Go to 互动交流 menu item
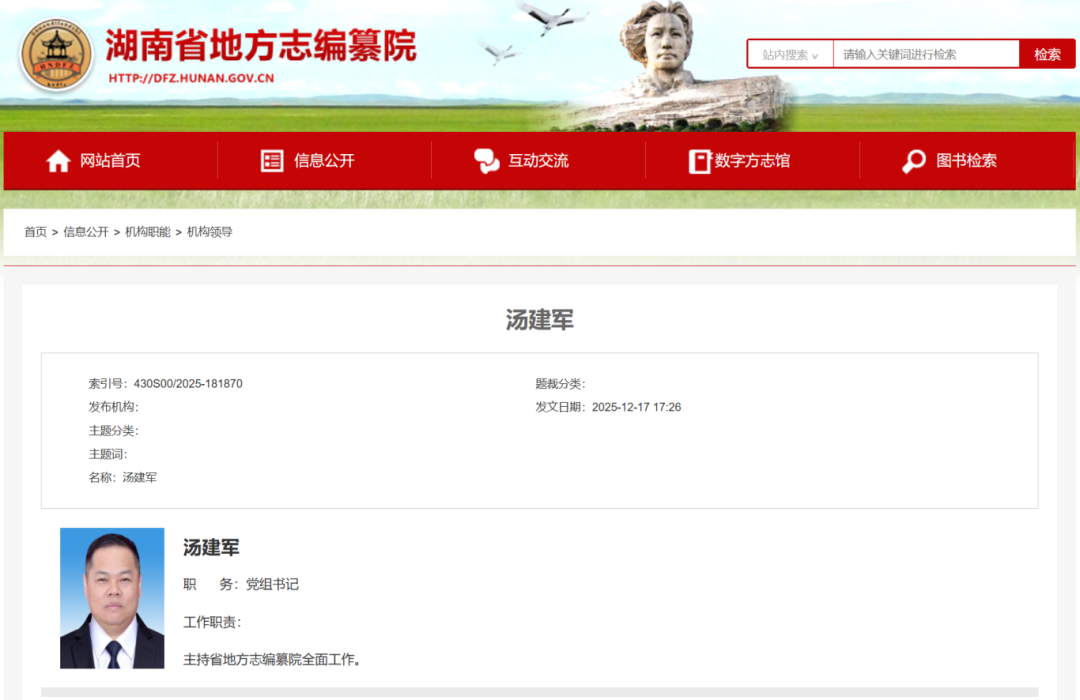The width and height of the screenshot is (1080, 700). pyautogui.click(x=538, y=161)
